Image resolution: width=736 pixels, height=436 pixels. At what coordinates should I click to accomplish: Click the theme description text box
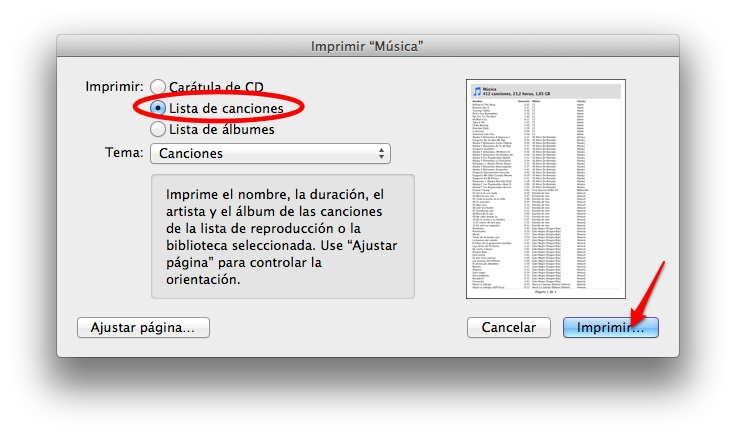[x=283, y=237]
